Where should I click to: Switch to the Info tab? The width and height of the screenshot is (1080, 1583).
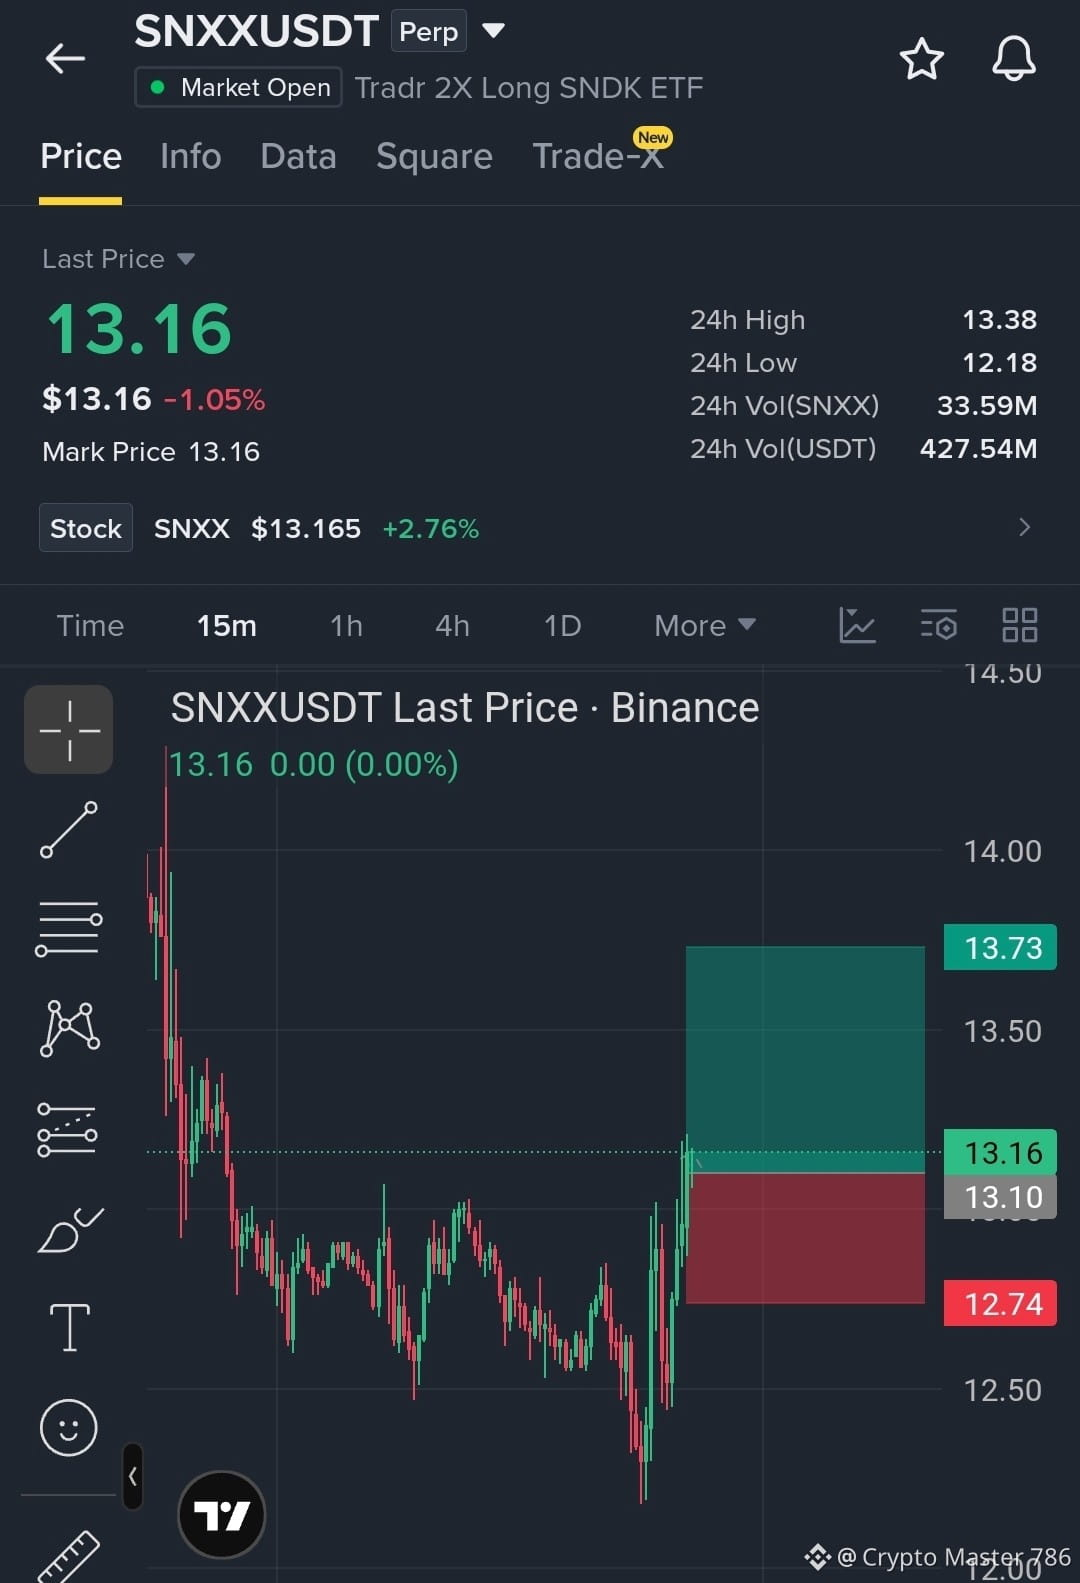coord(190,156)
